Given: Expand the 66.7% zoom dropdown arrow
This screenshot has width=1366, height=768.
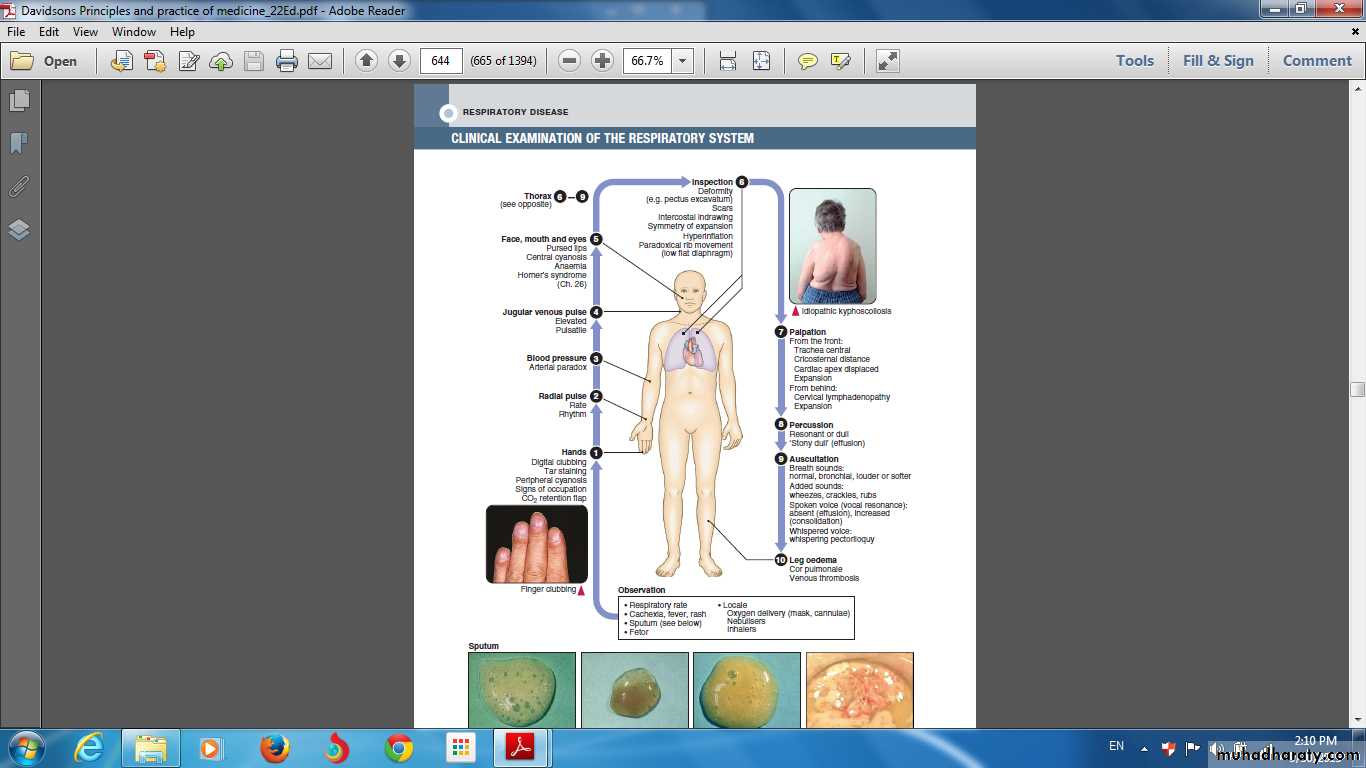Looking at the screenshot, I should tap(683, 61).
